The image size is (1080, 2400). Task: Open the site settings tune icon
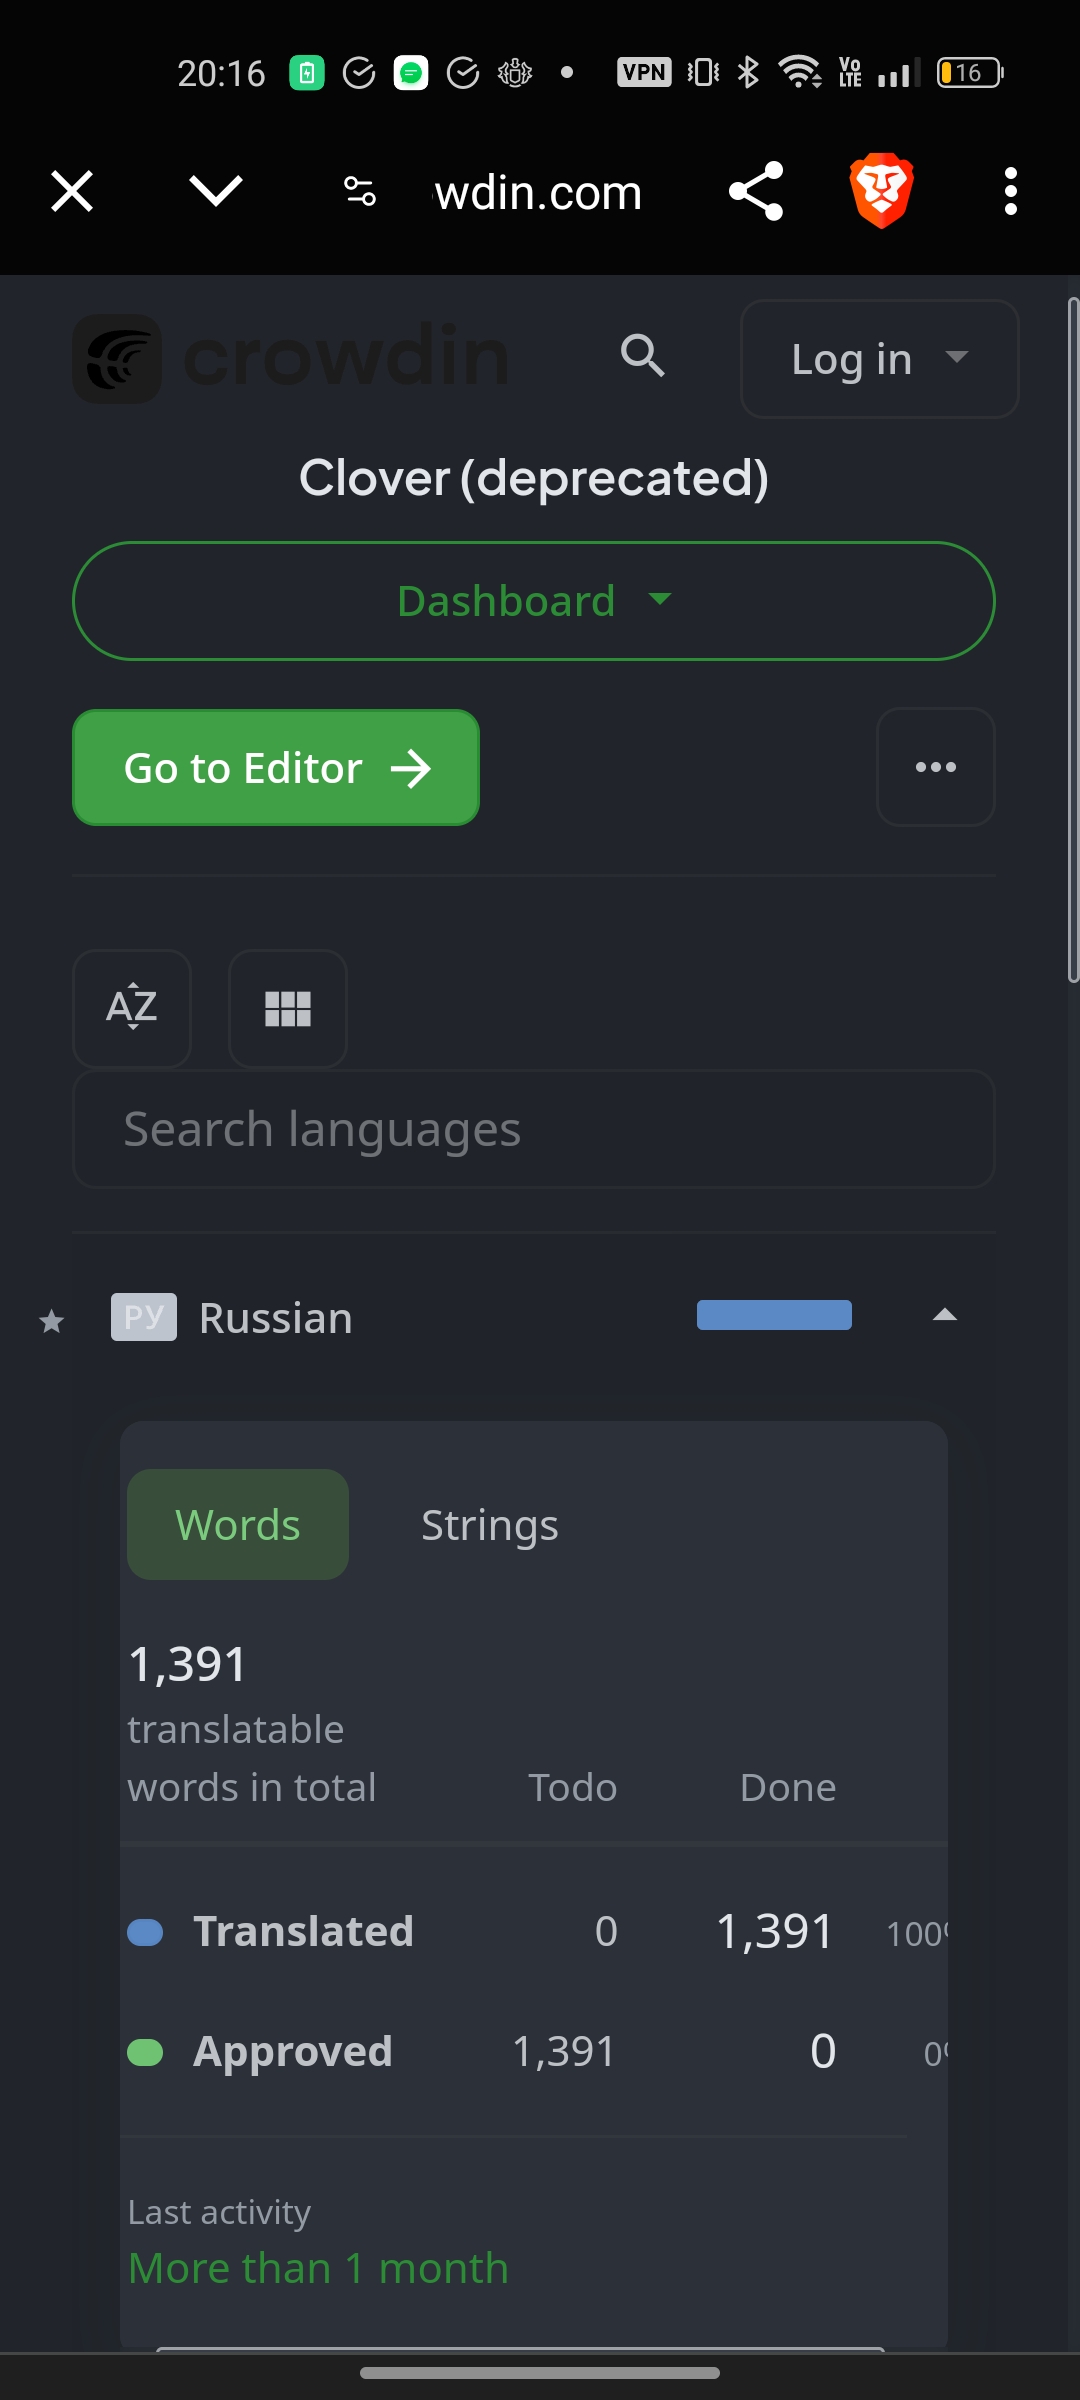[x=360, y=191]
